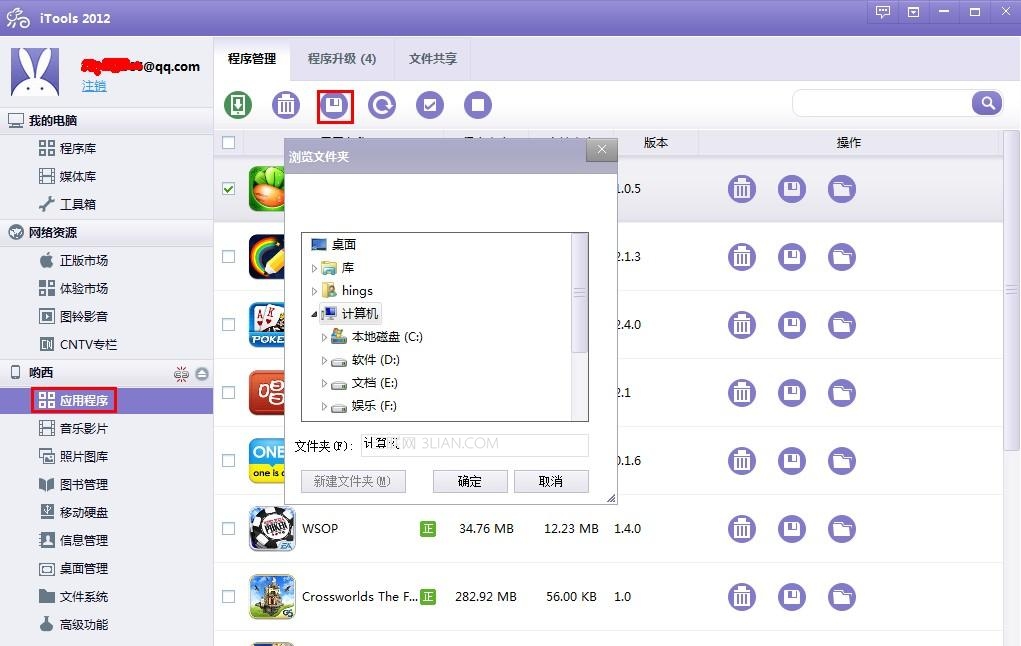Select all apps using the checkmark toolbar icon
This screenshot has height=646, width=1021.
click(x=429, y=104)
